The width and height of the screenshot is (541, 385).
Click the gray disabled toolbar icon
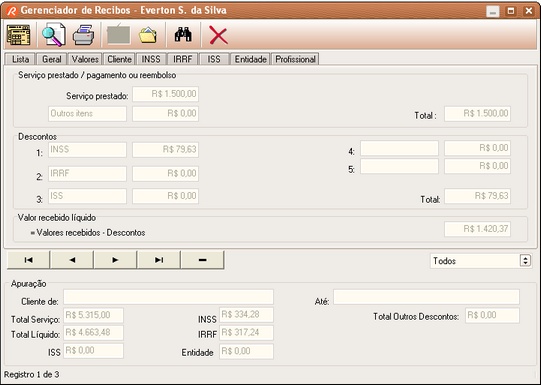point(118,35)
